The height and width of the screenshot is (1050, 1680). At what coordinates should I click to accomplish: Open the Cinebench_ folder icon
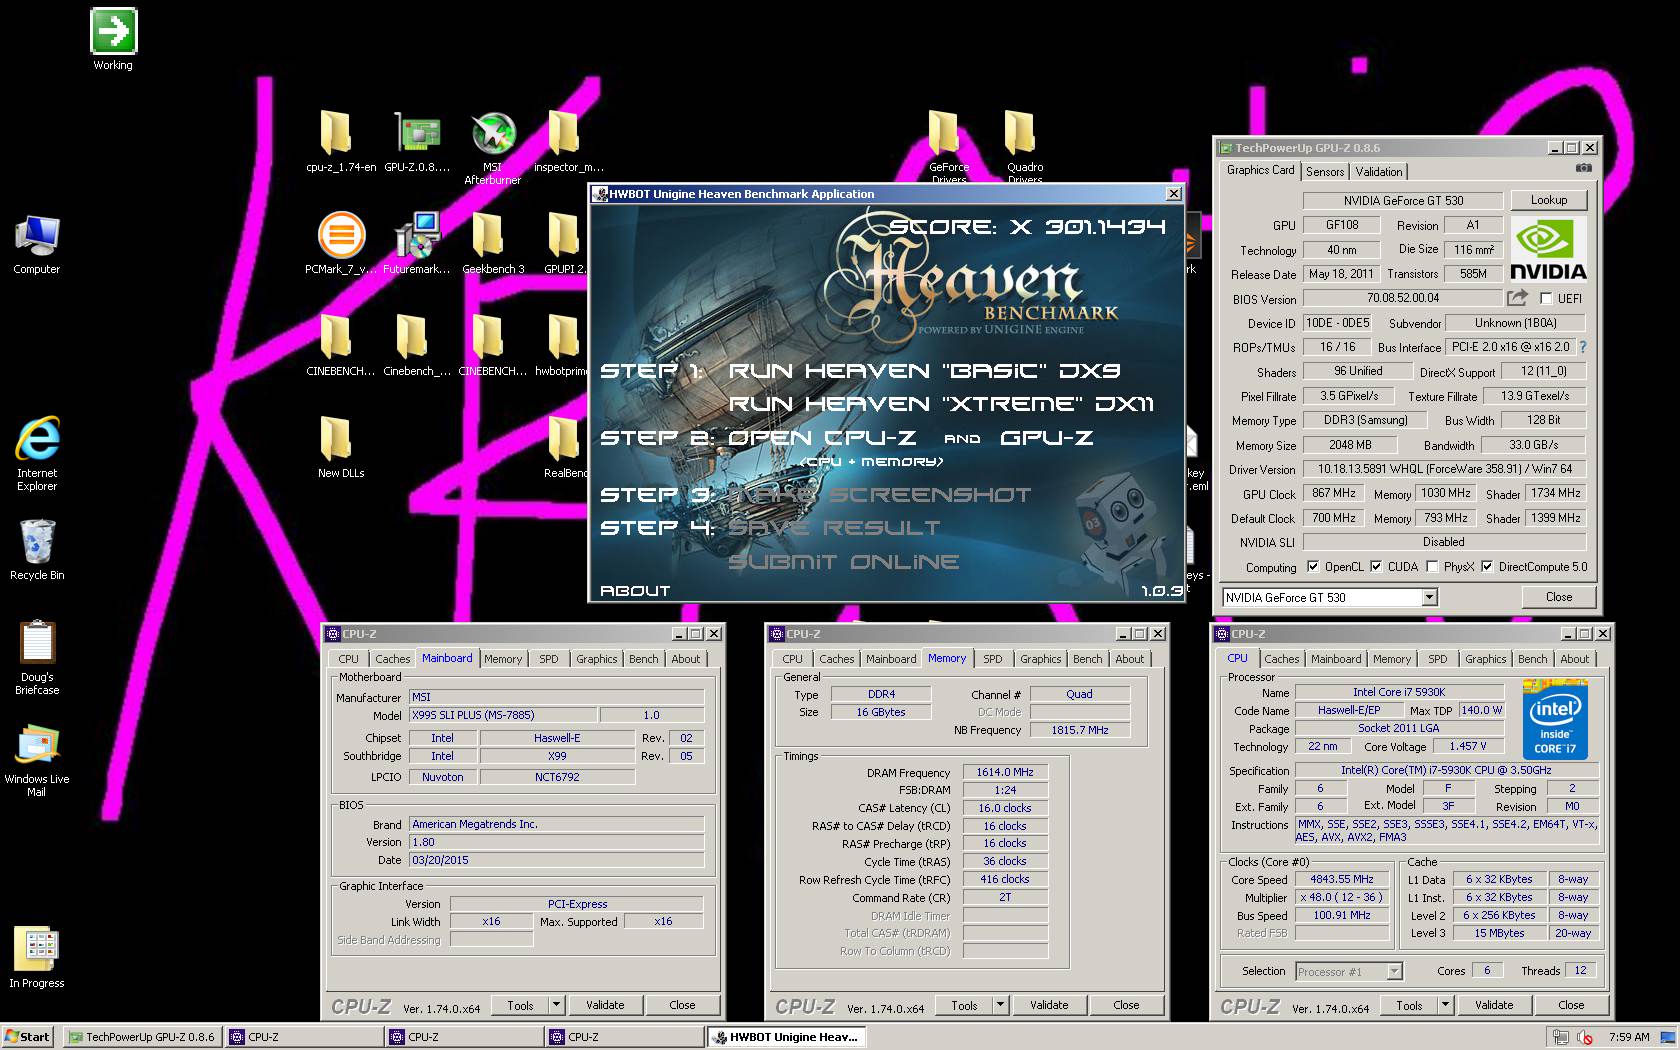(412, 337)
